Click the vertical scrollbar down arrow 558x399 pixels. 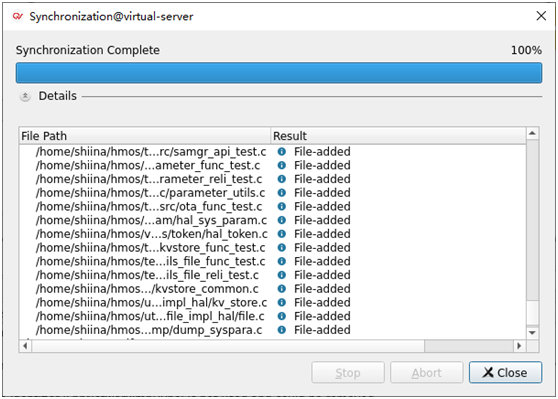pyautogui.click(x=532, y=333)
